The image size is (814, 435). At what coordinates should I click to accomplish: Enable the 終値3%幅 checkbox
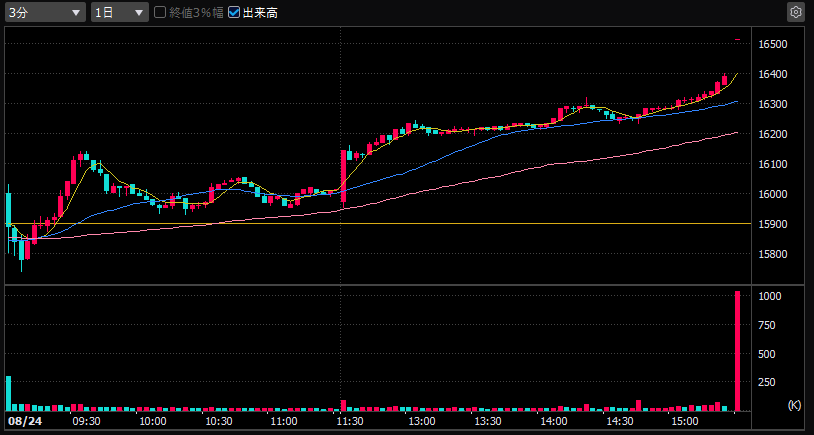[160, 12]
